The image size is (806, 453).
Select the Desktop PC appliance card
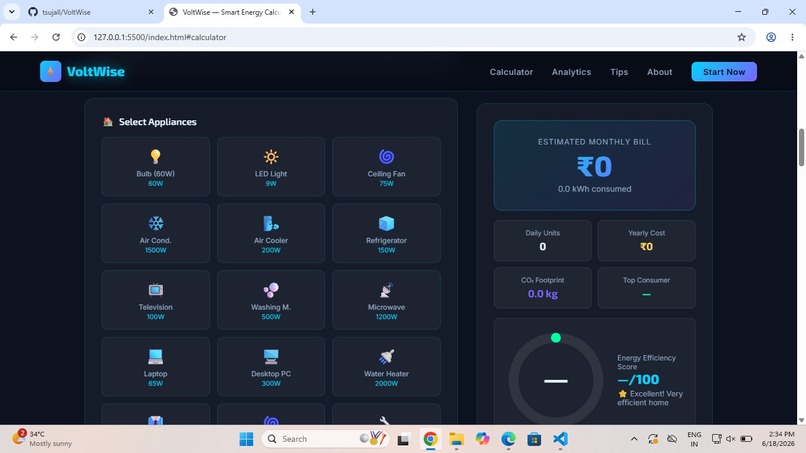271,367
